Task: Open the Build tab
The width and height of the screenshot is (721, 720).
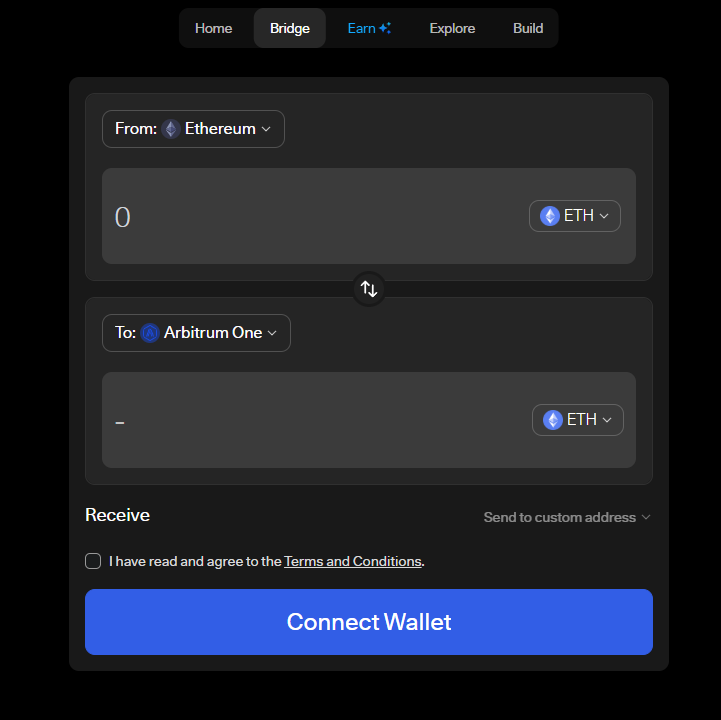Action: tap(528, 28)
